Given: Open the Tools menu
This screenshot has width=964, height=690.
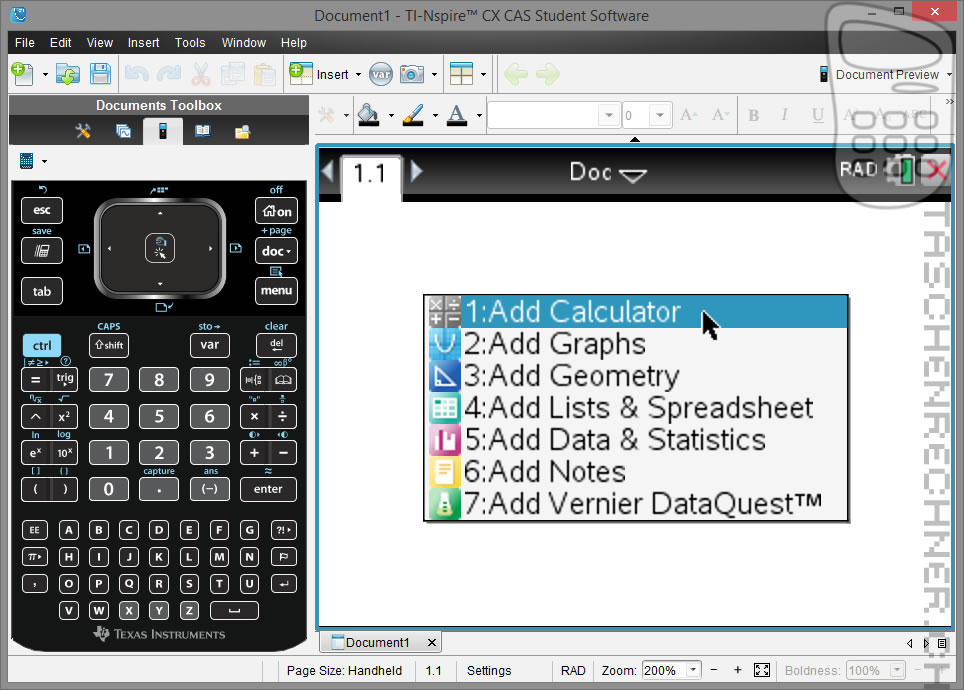Looking at the screenshot, I should click(189, 43).
